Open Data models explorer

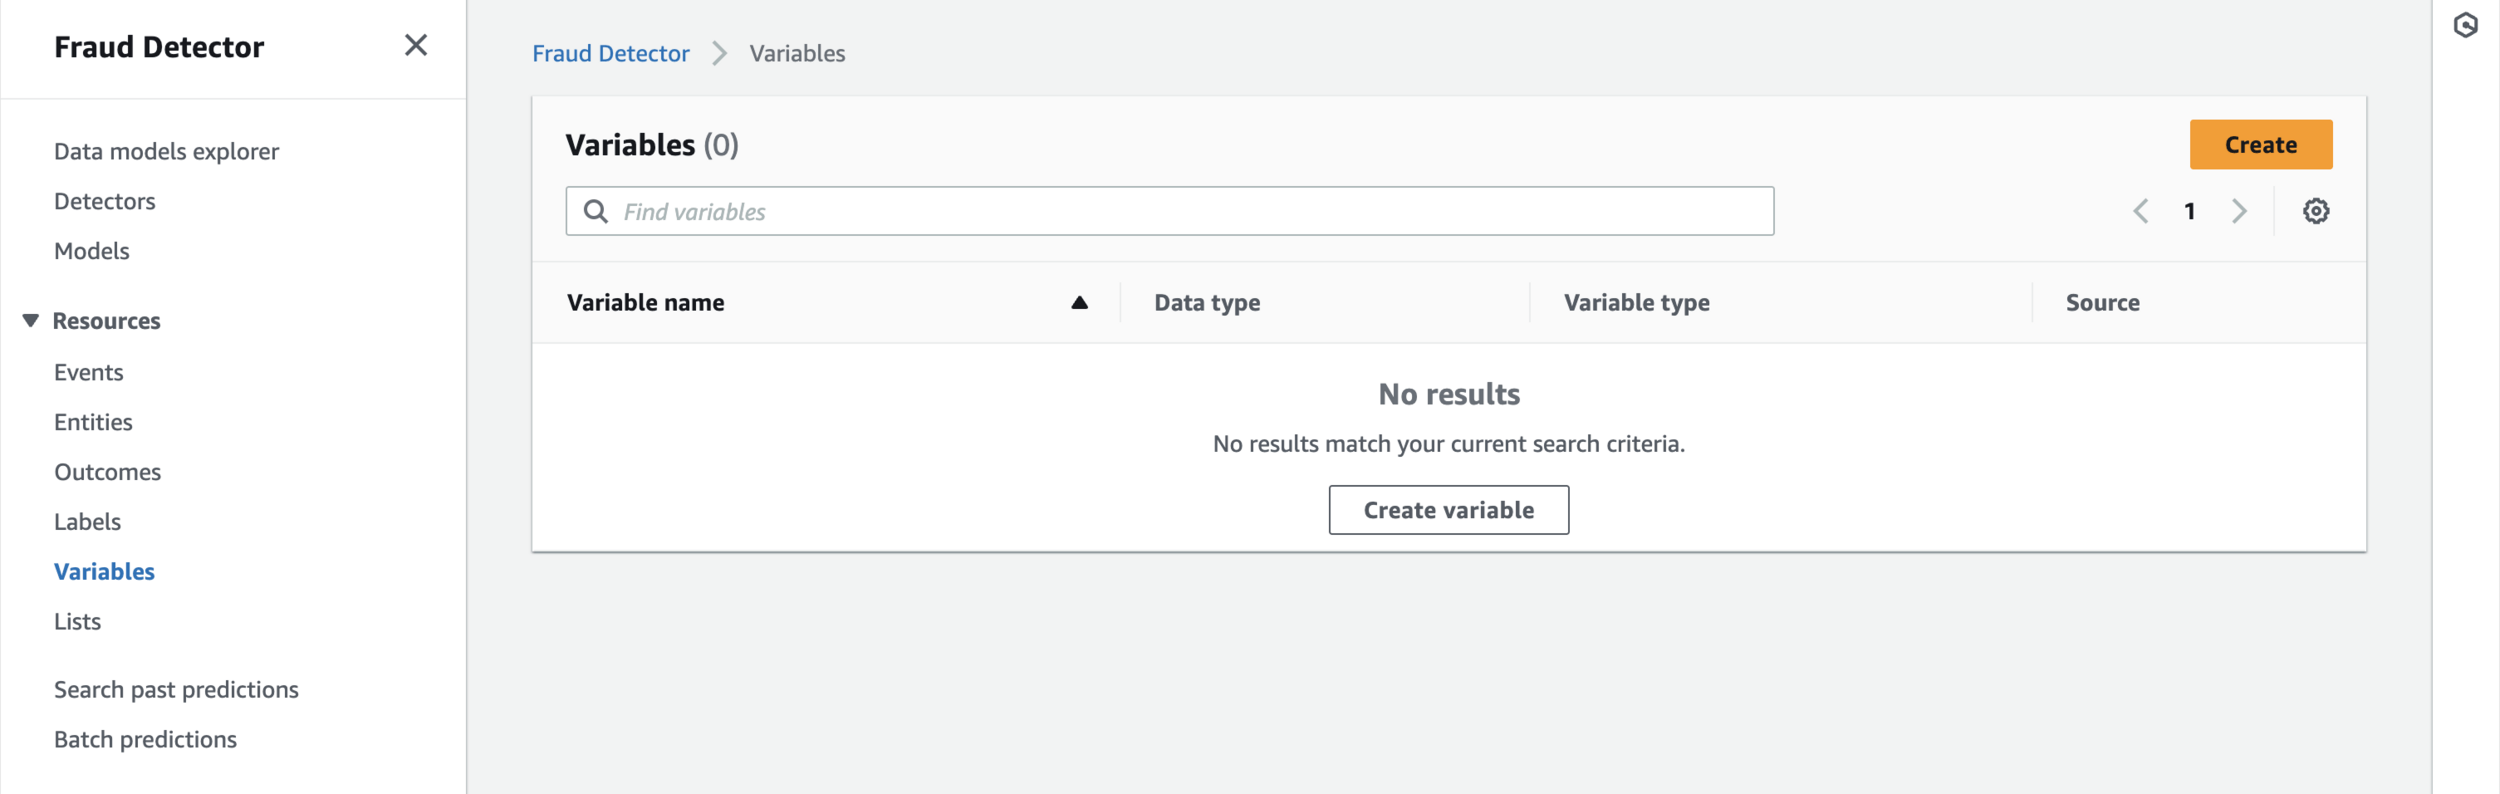pyautogui.click(x=166, y=151)
